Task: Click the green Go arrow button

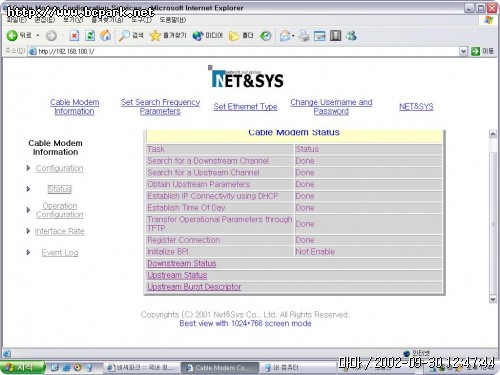Action: point(475,51)
